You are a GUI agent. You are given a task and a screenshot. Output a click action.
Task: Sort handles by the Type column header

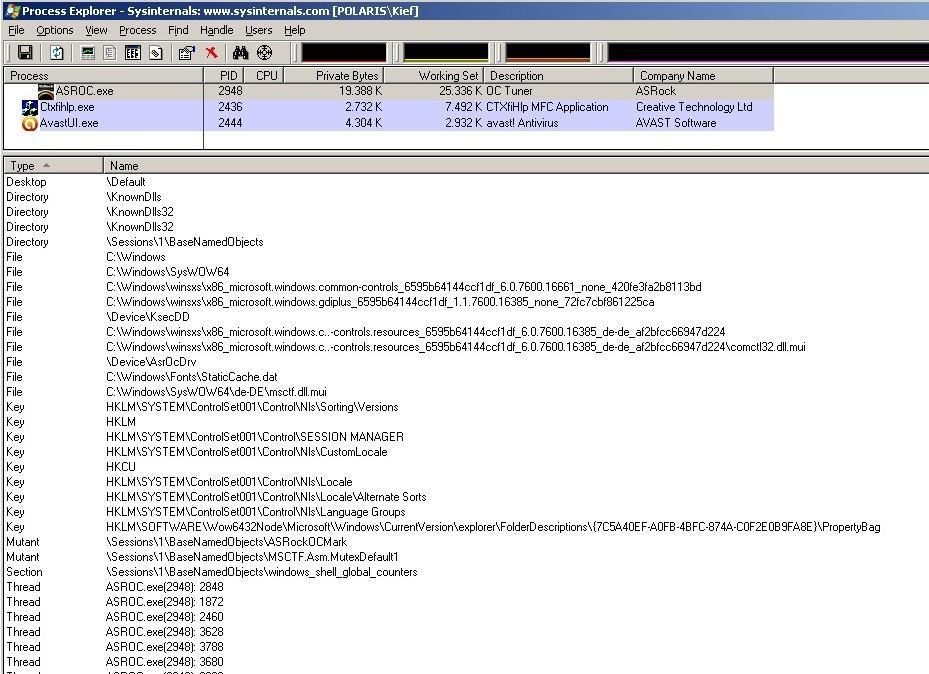click(53, 166)
